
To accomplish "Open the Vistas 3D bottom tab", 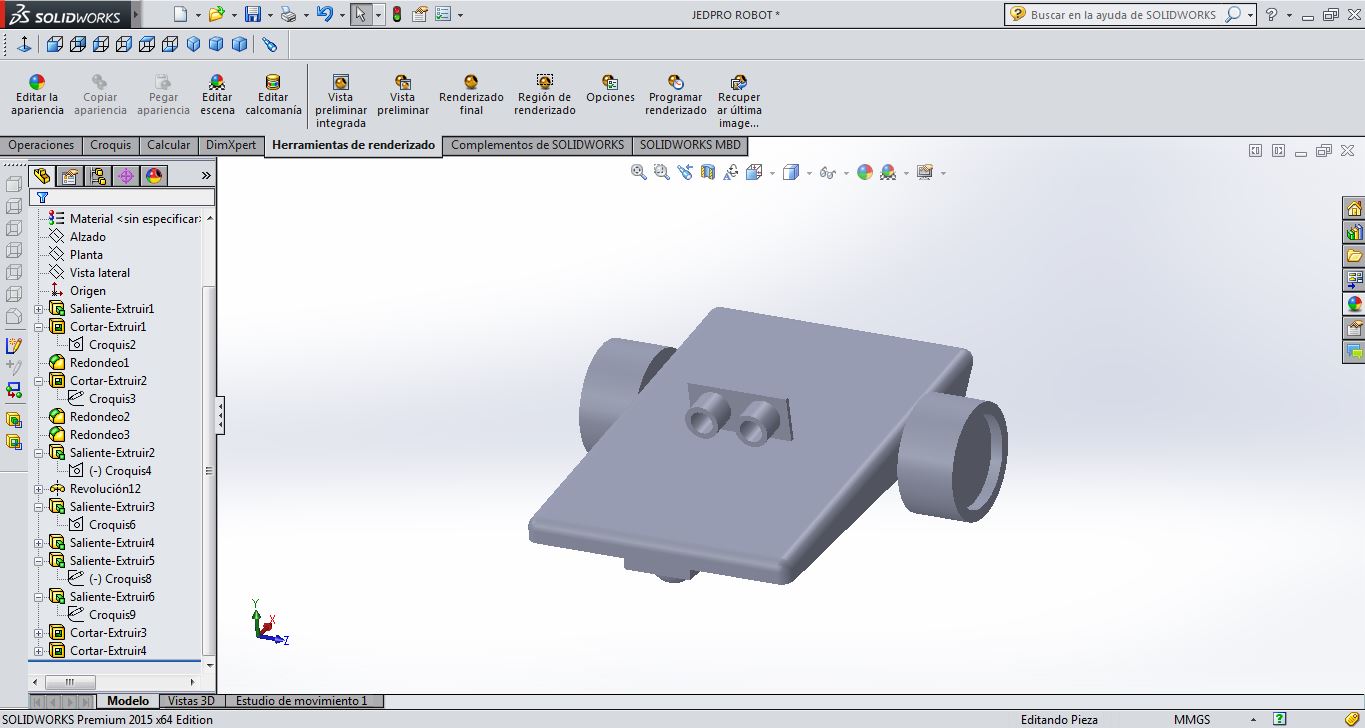I will [x=191, y=701].
